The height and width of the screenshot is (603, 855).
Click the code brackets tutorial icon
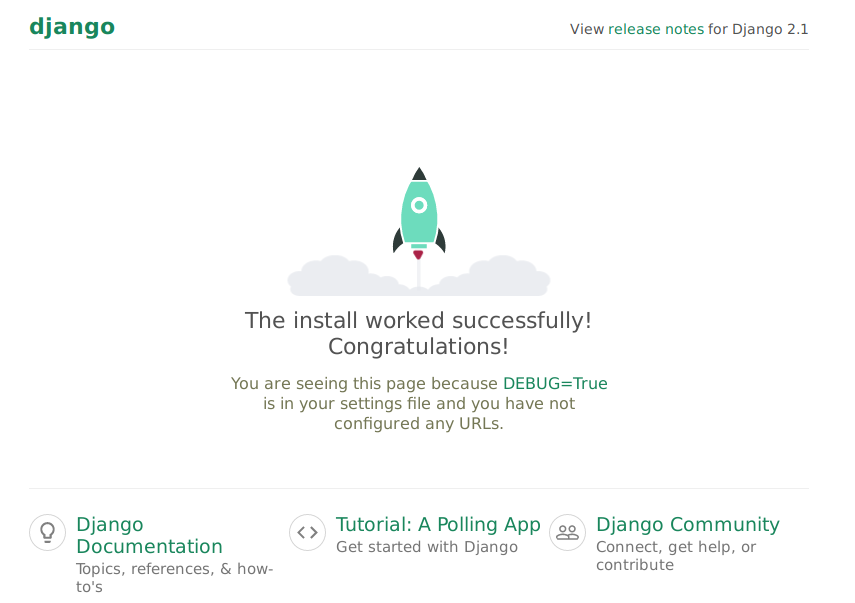pos(308,532)
